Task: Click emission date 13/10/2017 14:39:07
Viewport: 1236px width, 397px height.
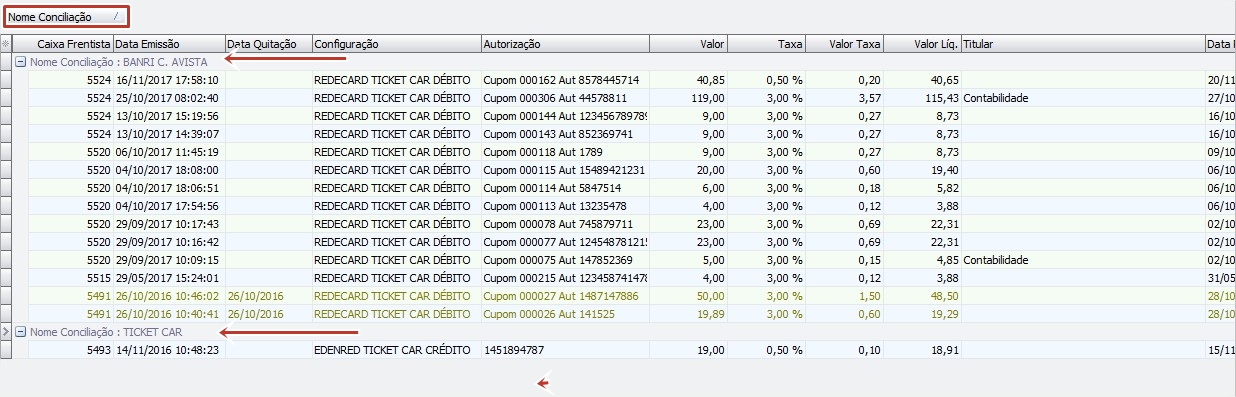Action: pyautogui.click(x=168, y=133)
